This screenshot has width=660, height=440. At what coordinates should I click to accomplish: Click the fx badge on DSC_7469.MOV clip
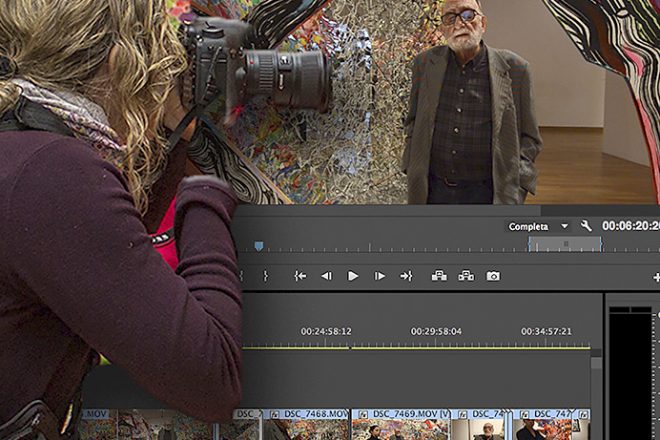point(363,415)
